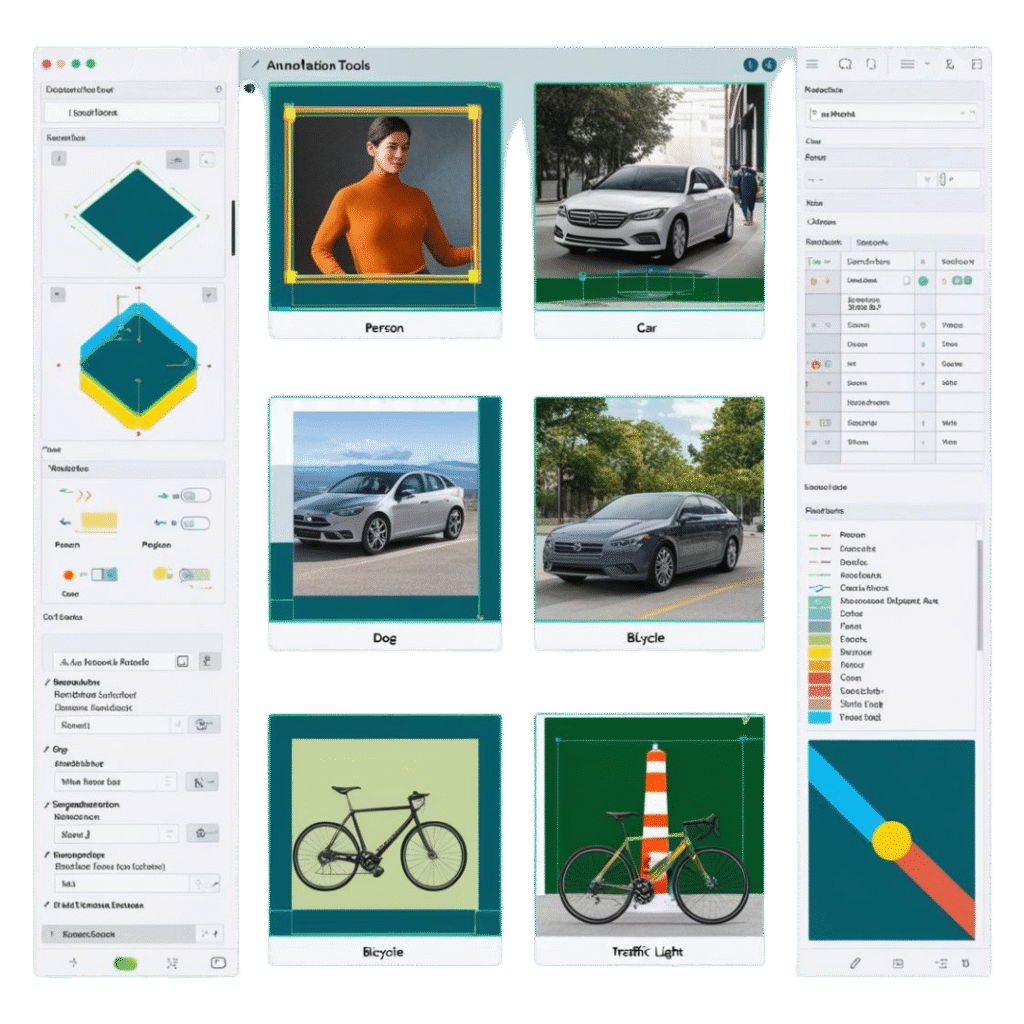1024x1024 pixels.
Task: Click the speech bubble comment icon in the top-right toolbar
Action: point(845,64)
